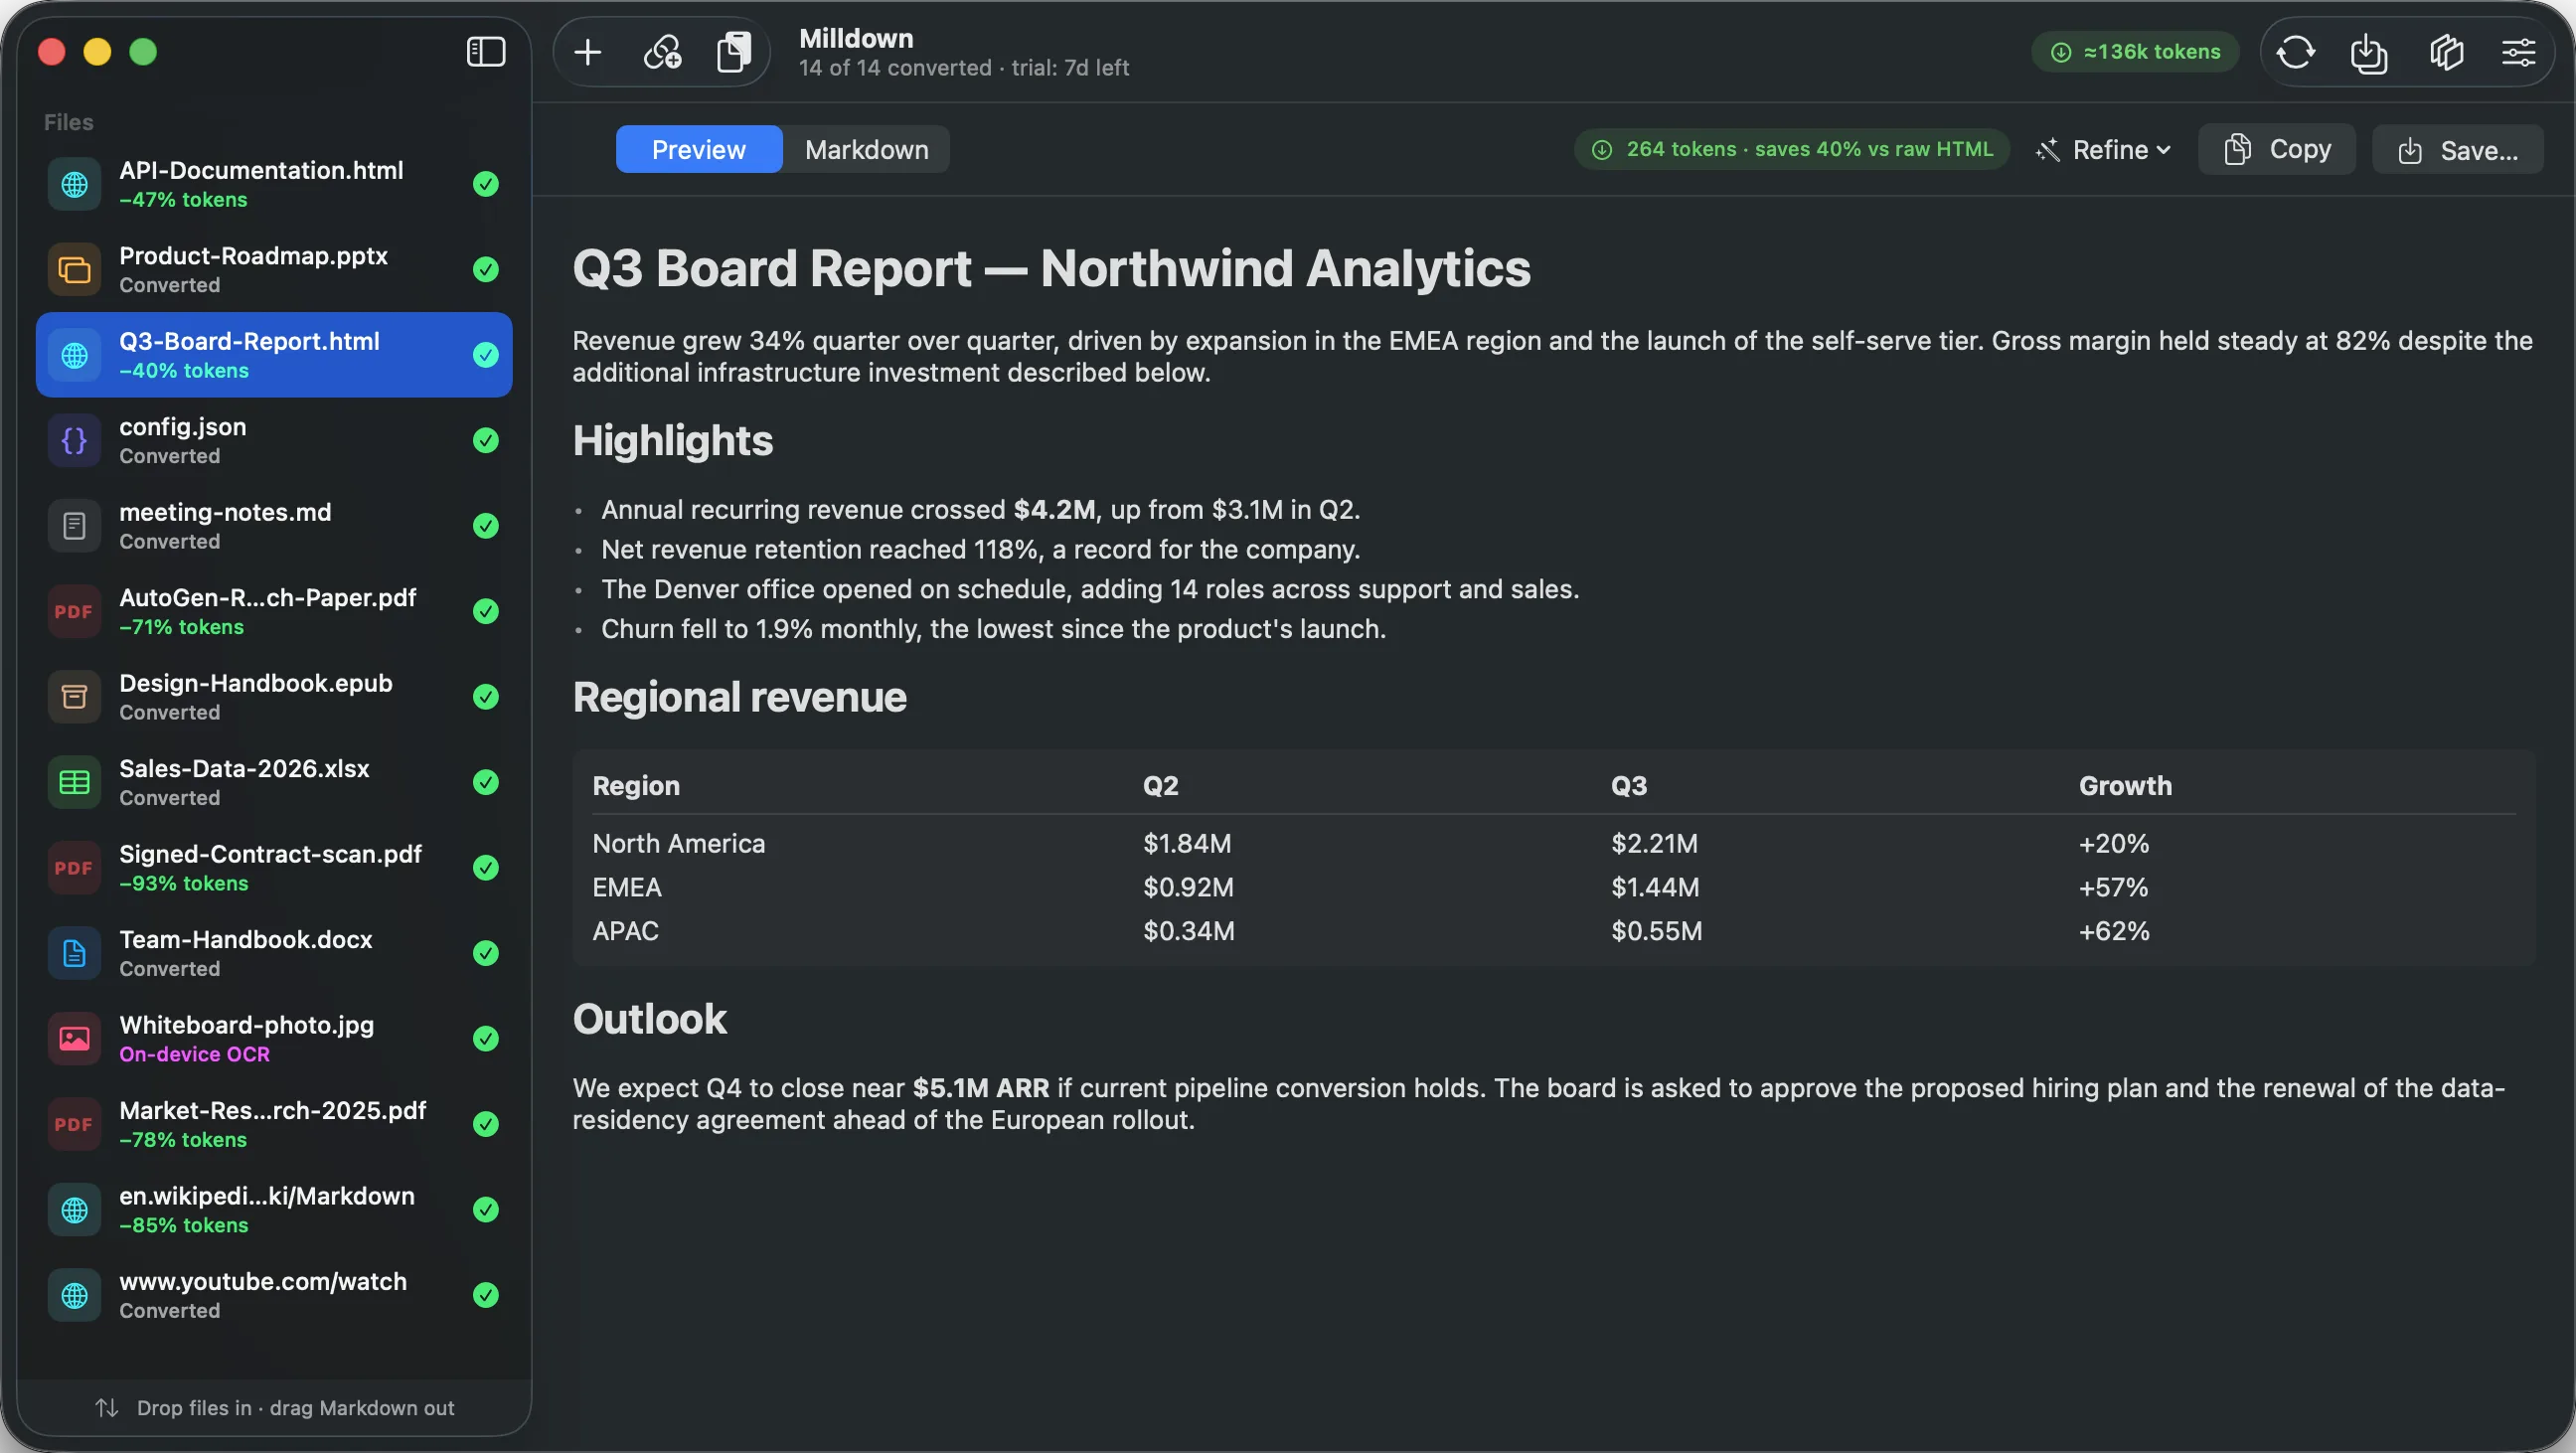Click the PDF icon beside Market-Res...rch-2025.pdf
Viewport: 2576px width, 1453px height.
(x=74, y=1124)
